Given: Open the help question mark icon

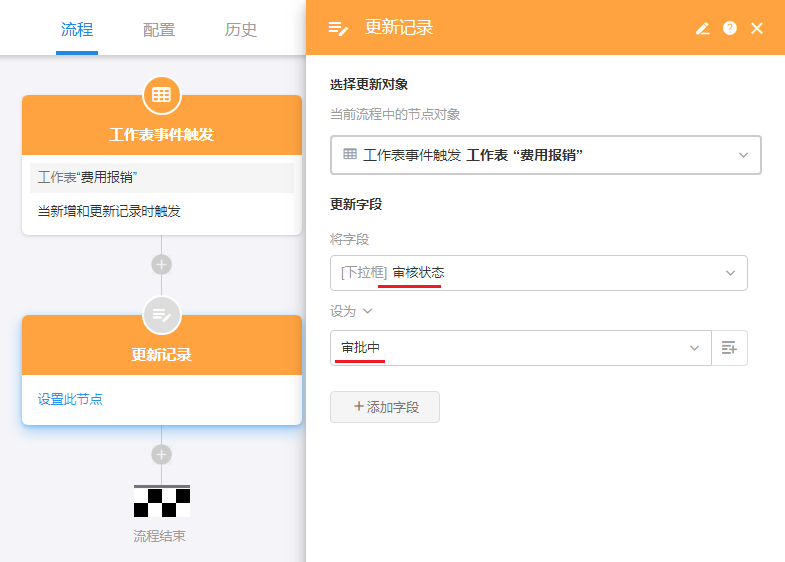Looking at the screenshot, I should [x=730, y=28].
